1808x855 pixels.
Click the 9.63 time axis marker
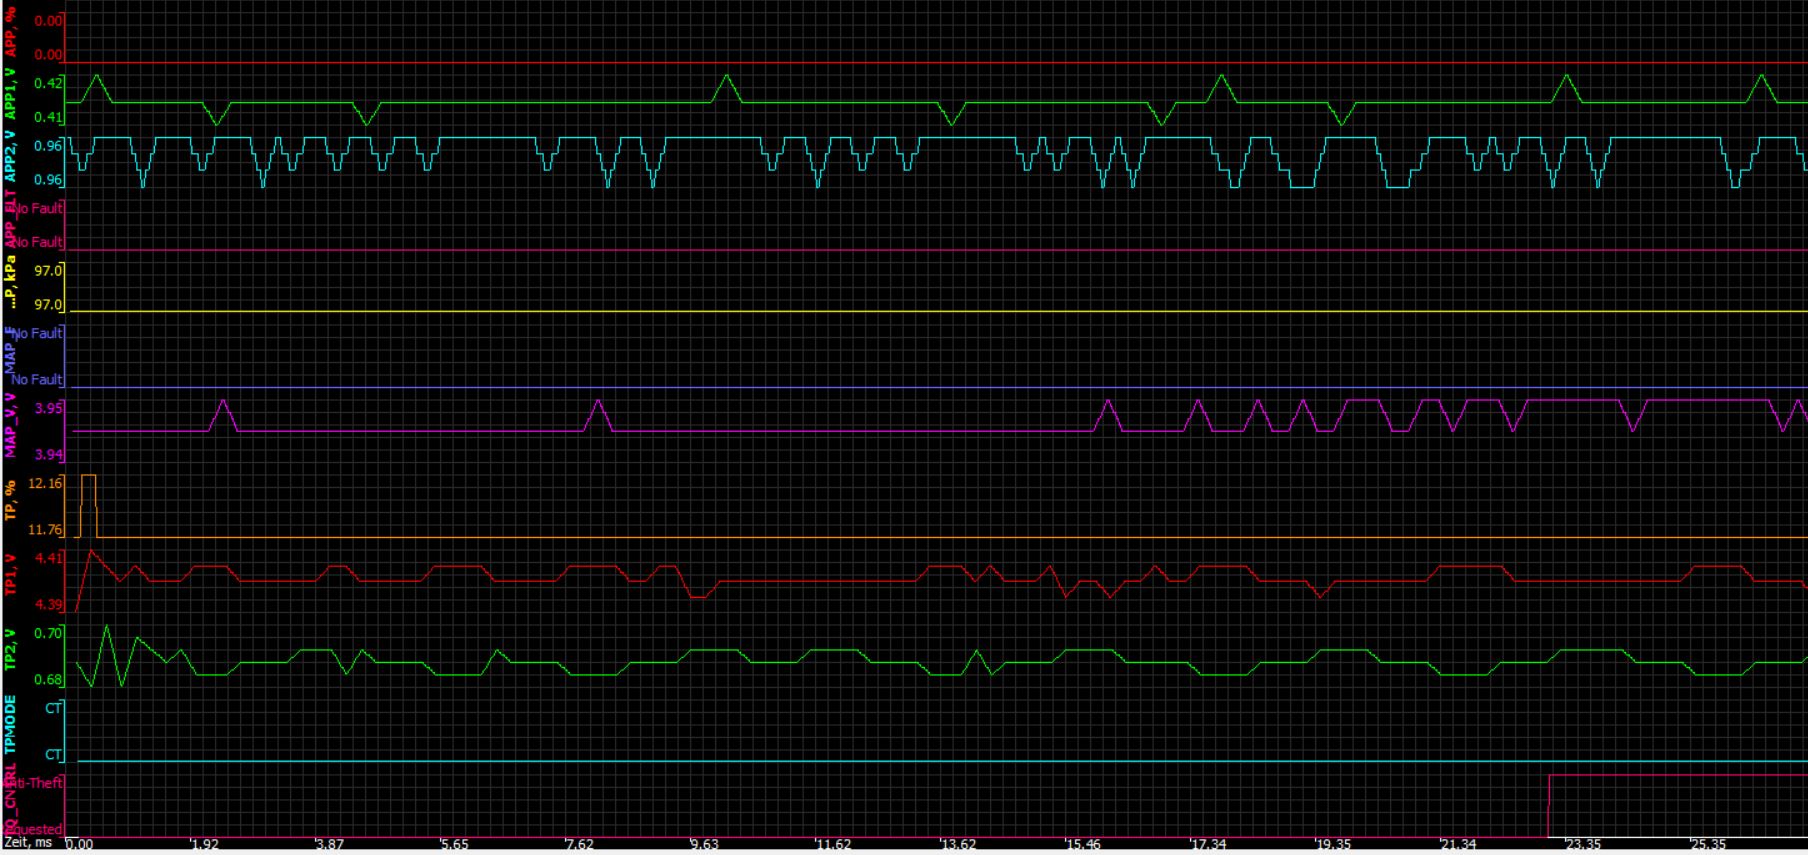(x=704, y=844)
